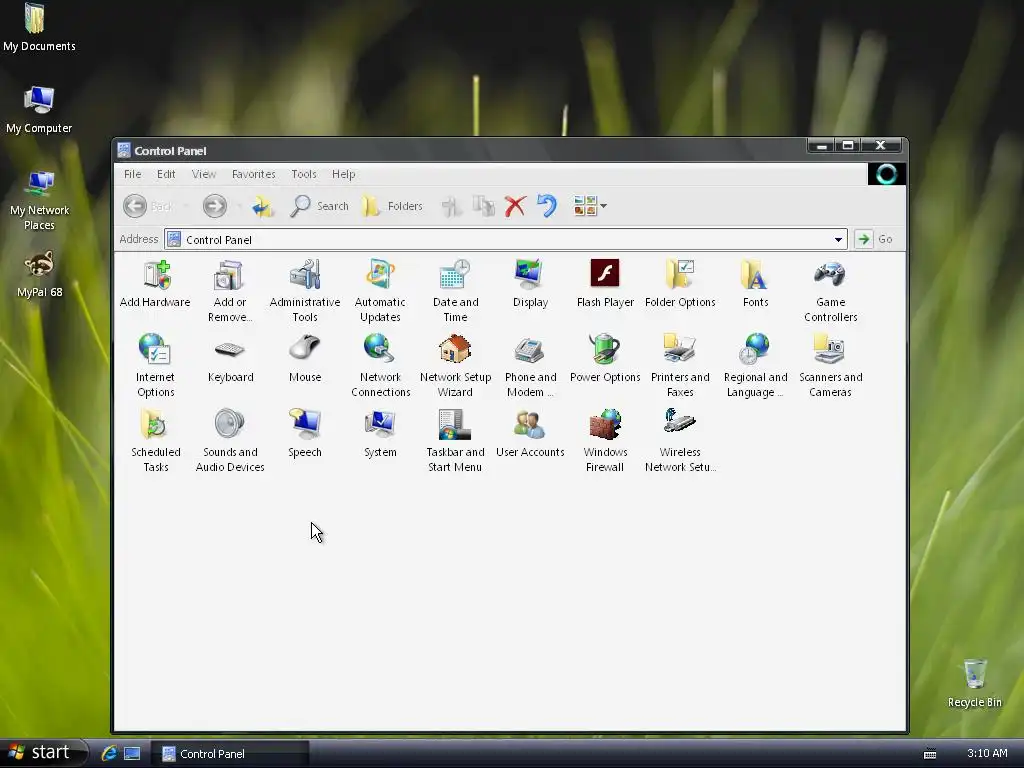
Task: Open Automatic Updates settings
Action: coord(380,291)
